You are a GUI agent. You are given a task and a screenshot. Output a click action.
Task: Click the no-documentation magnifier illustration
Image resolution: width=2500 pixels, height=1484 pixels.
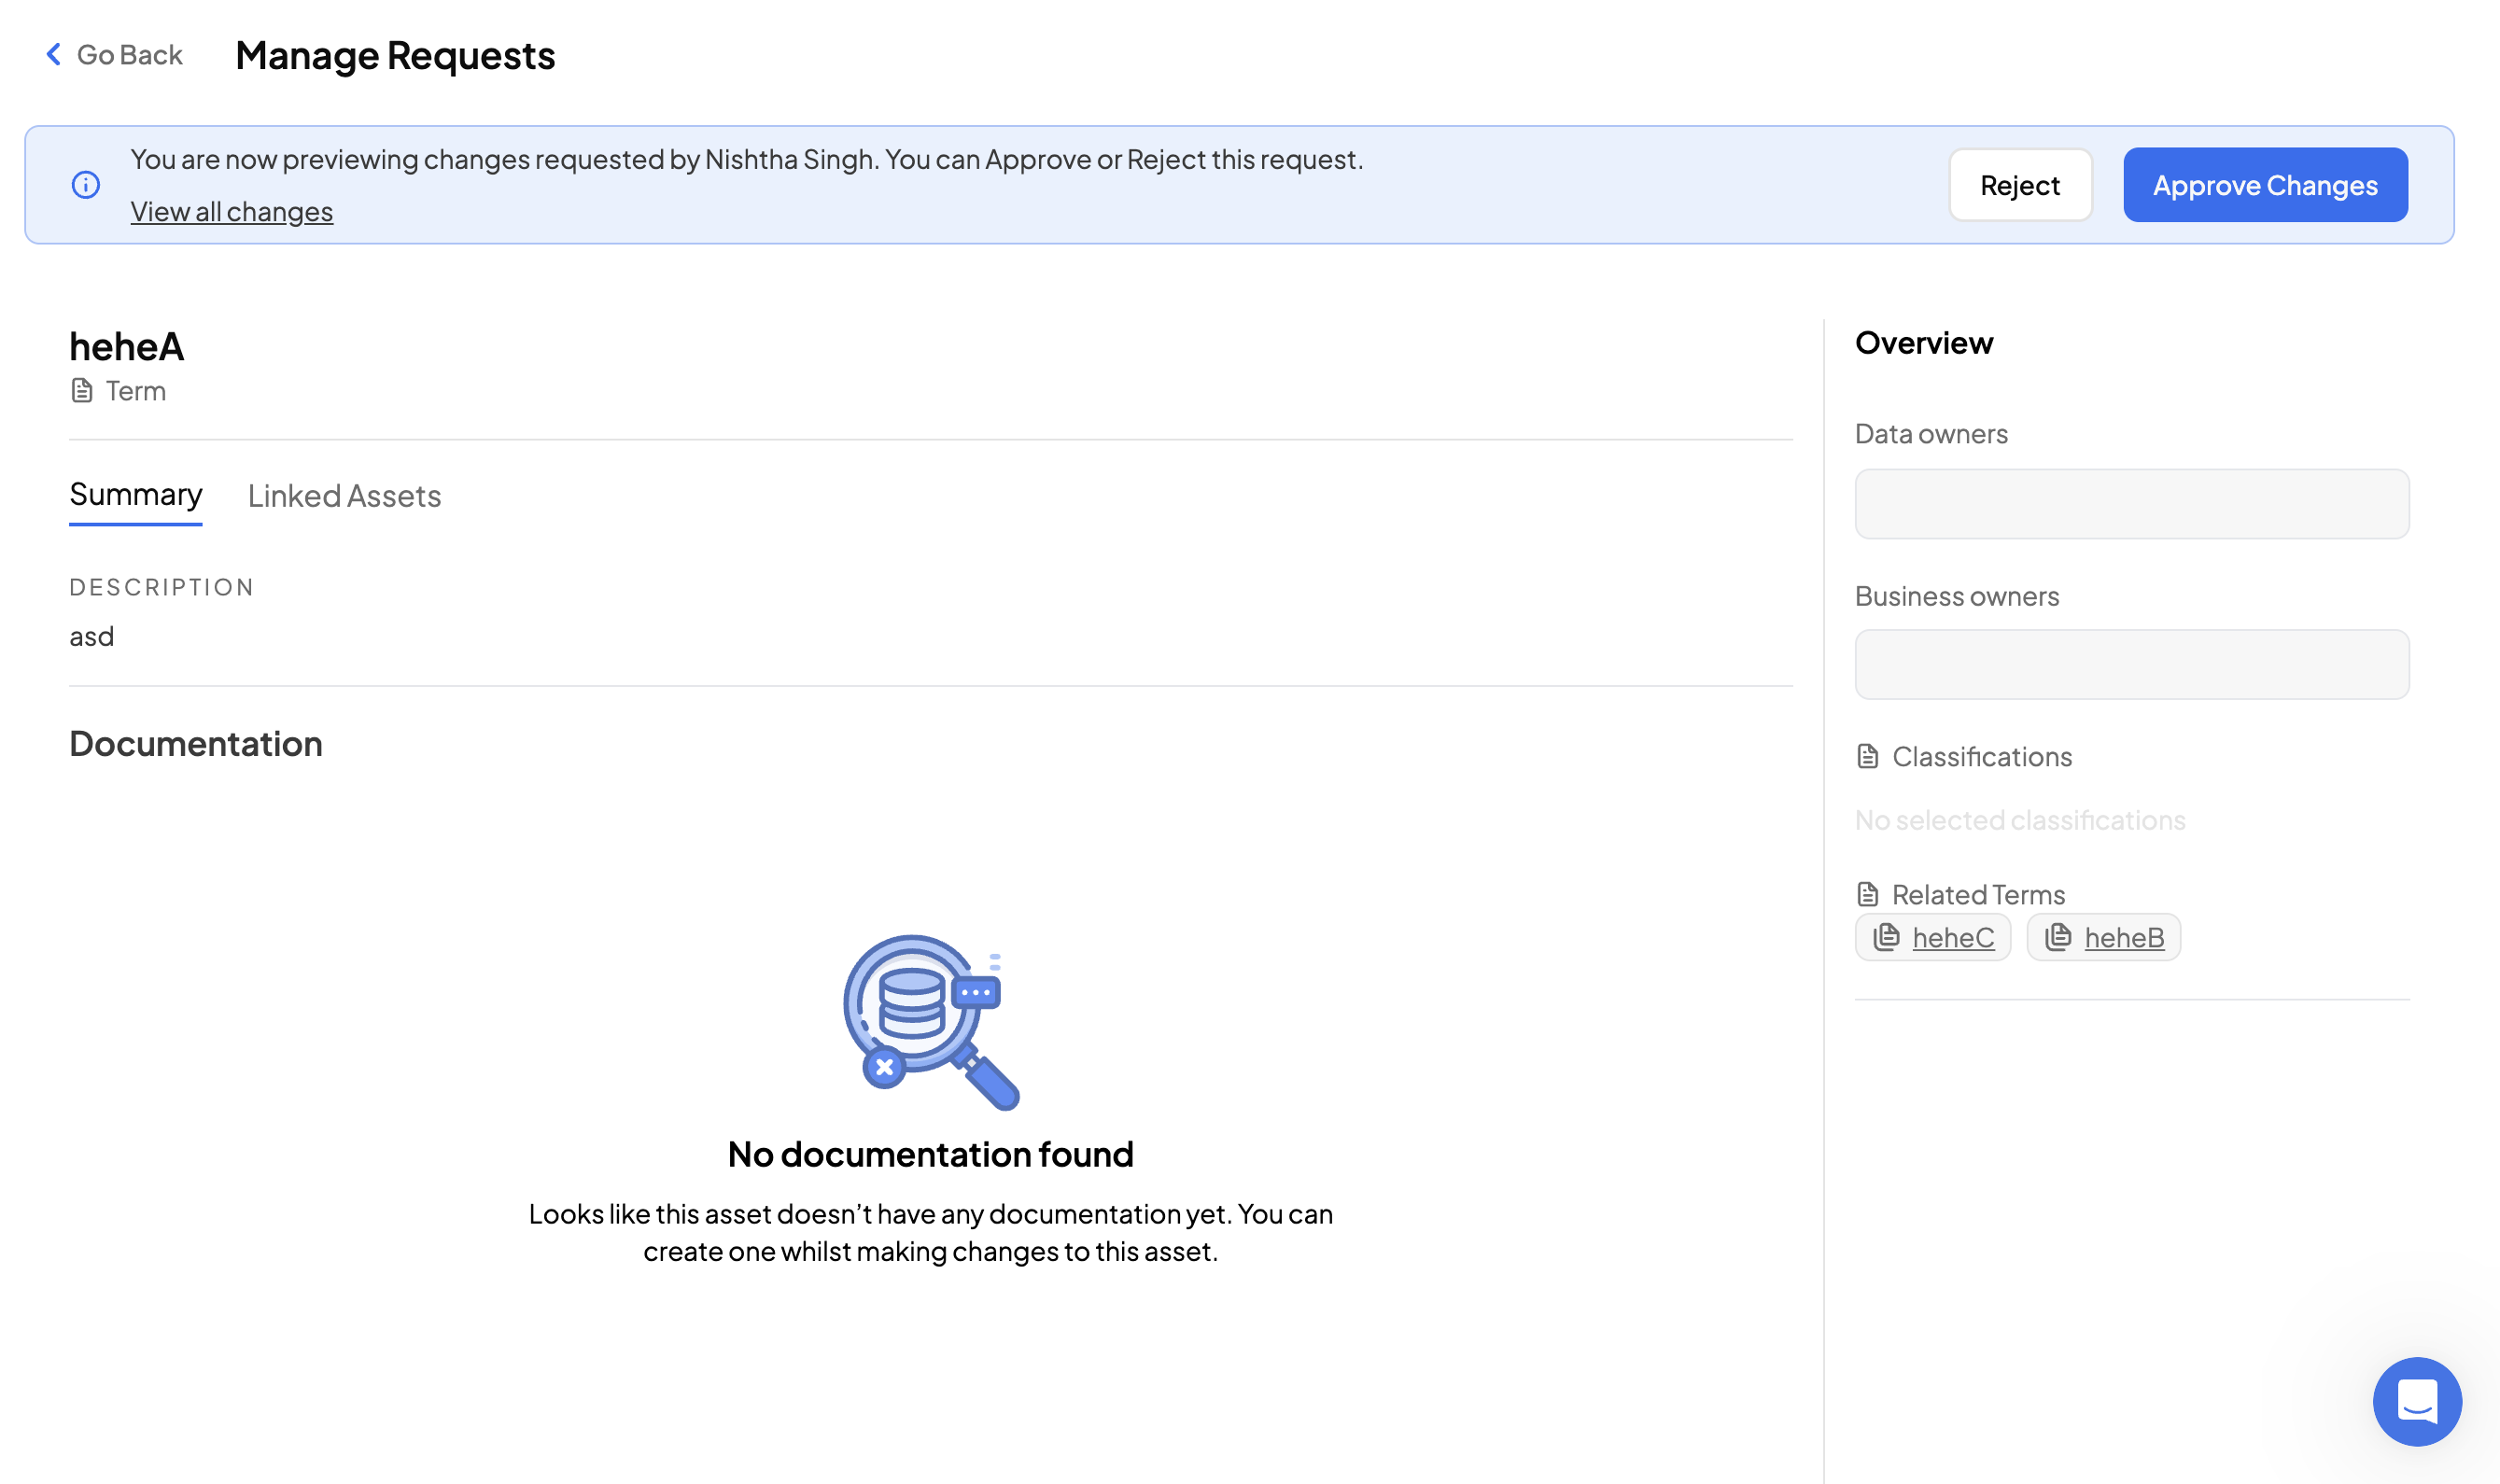coord(930,1021)
